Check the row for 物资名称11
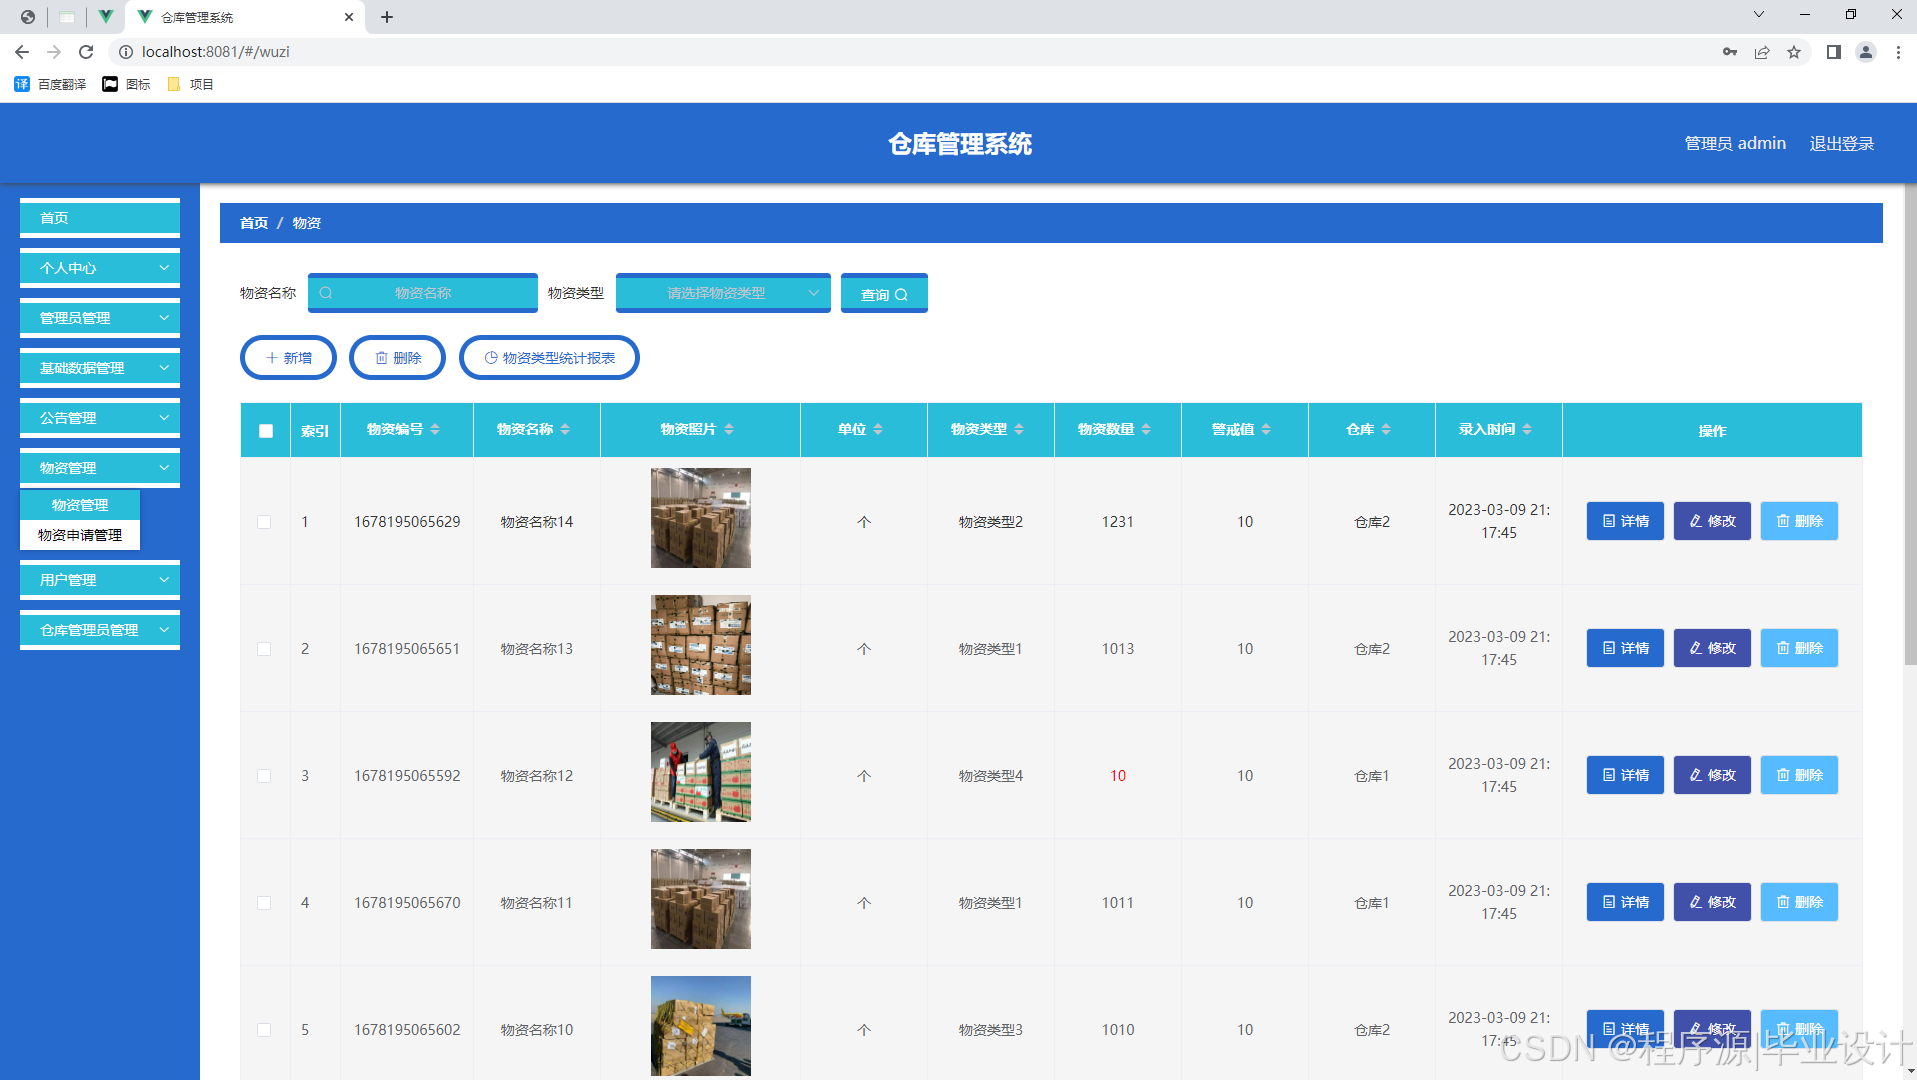1917x1080 pixels. pos(264,903)
